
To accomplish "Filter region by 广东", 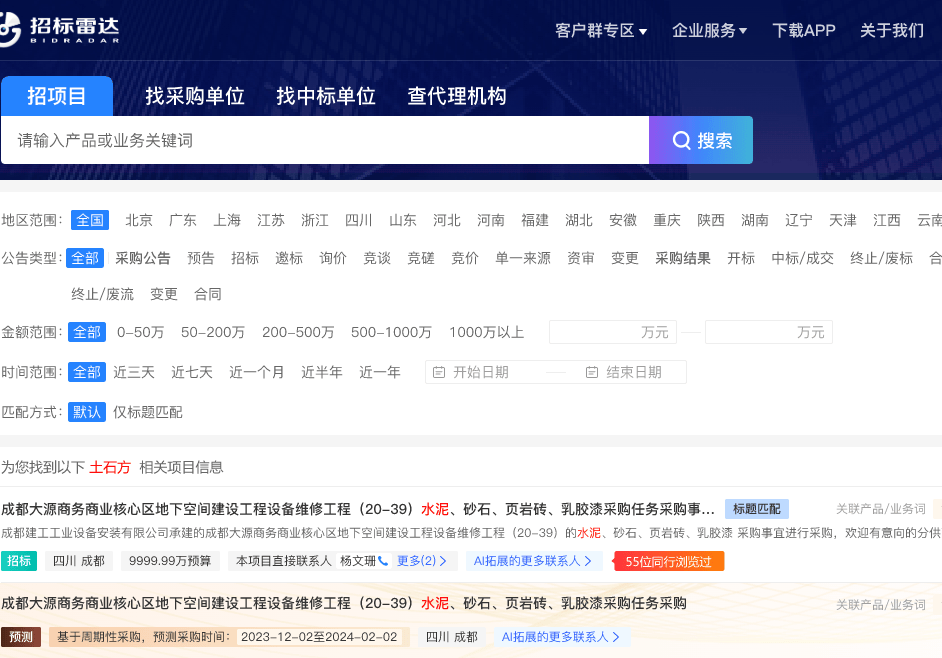I will point(183,221).
